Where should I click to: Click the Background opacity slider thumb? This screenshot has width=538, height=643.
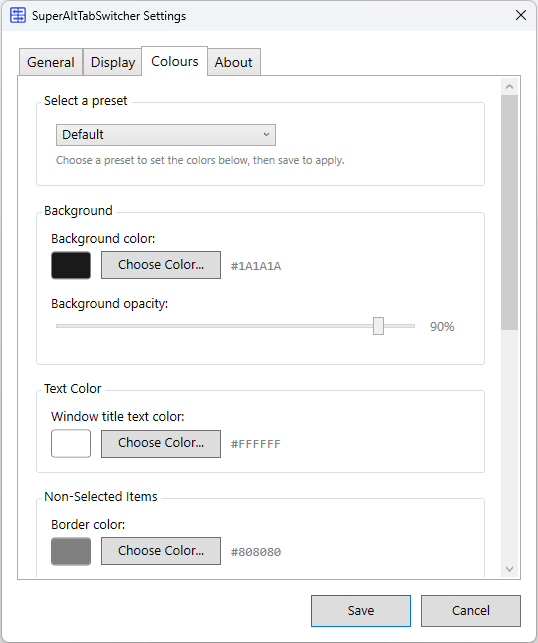[378, 326]
